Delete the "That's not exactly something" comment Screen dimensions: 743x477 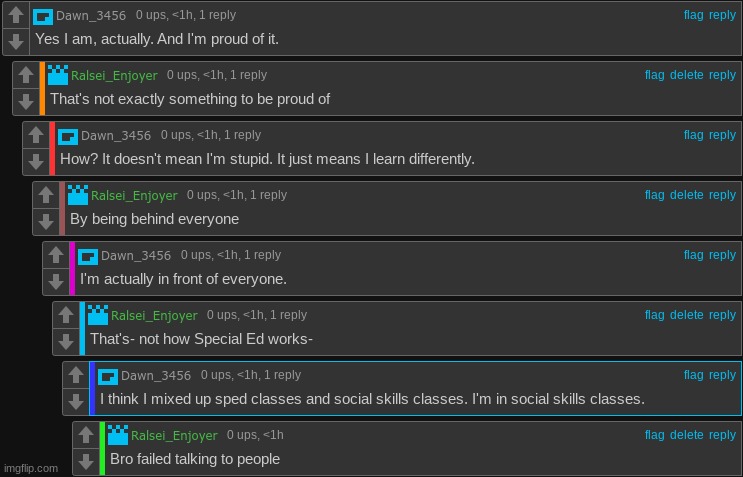click(x=687, y=75)
